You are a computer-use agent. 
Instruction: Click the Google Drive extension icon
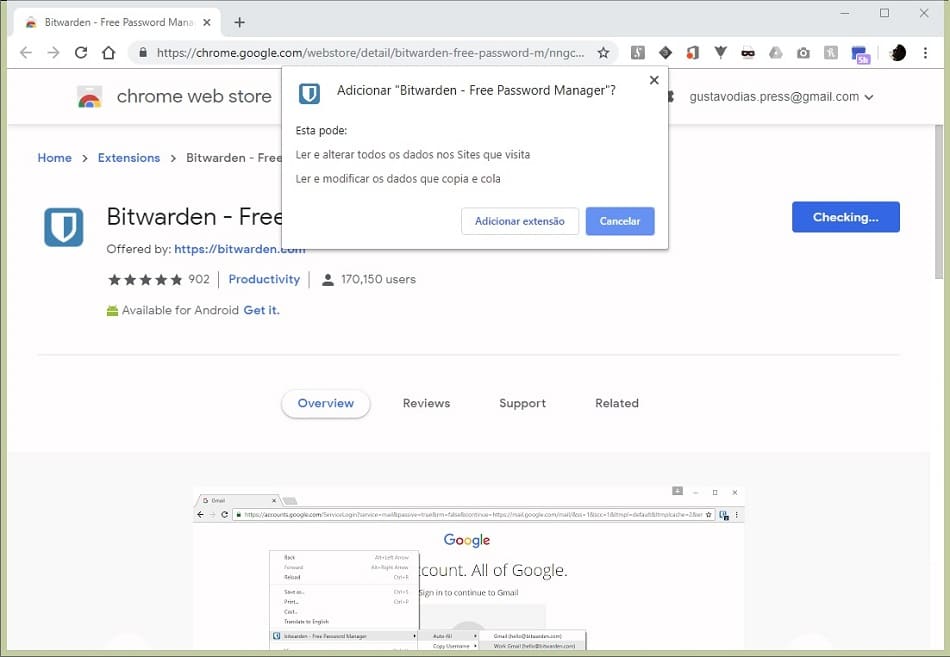[775, 53]
